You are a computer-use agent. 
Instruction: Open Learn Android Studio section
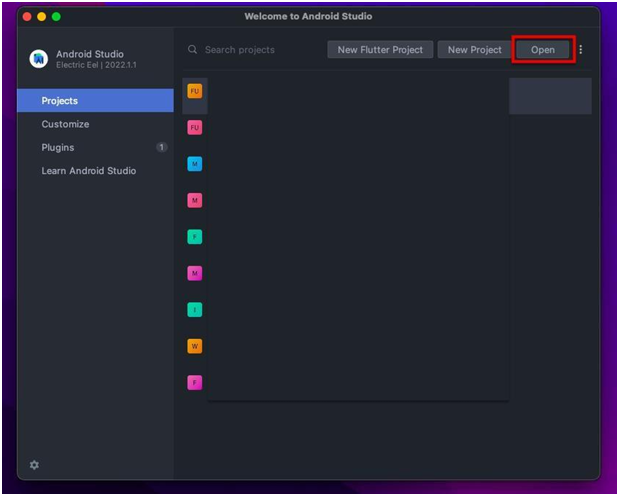point(89,171)
